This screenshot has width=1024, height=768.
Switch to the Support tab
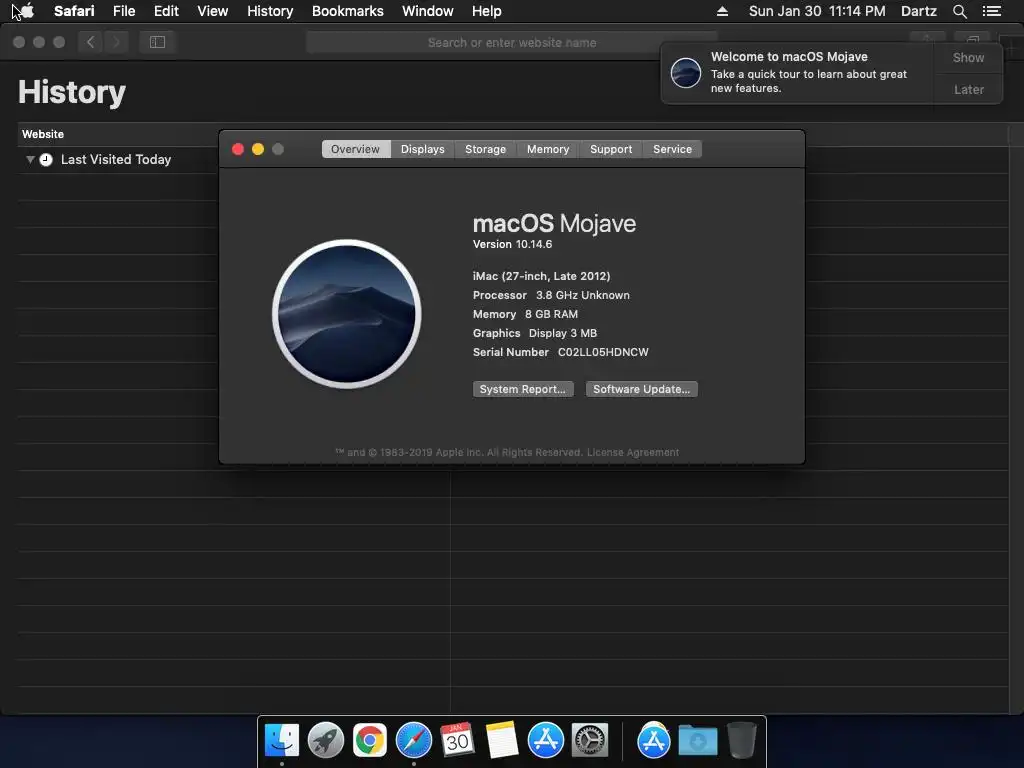[x=611, y=149]
